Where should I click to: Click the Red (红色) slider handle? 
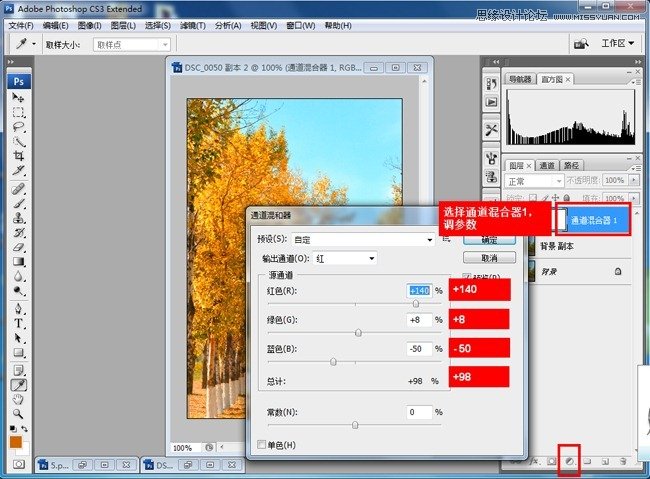click(x=415, y=304)
